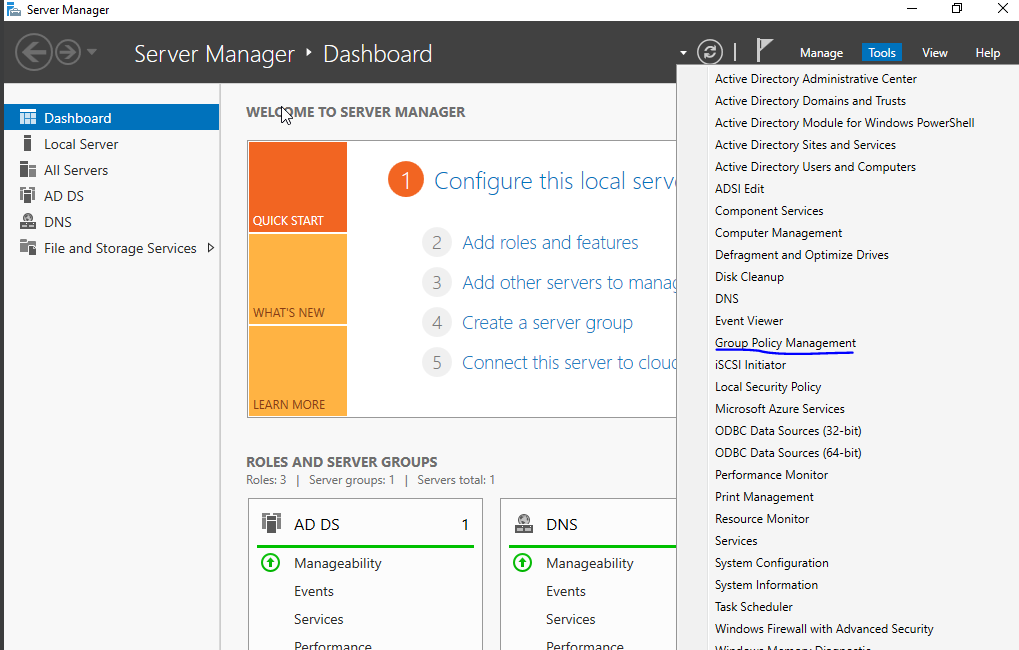Select Dashboard in the sidebar
The image size is (1019, 650).
pos(112,118)
